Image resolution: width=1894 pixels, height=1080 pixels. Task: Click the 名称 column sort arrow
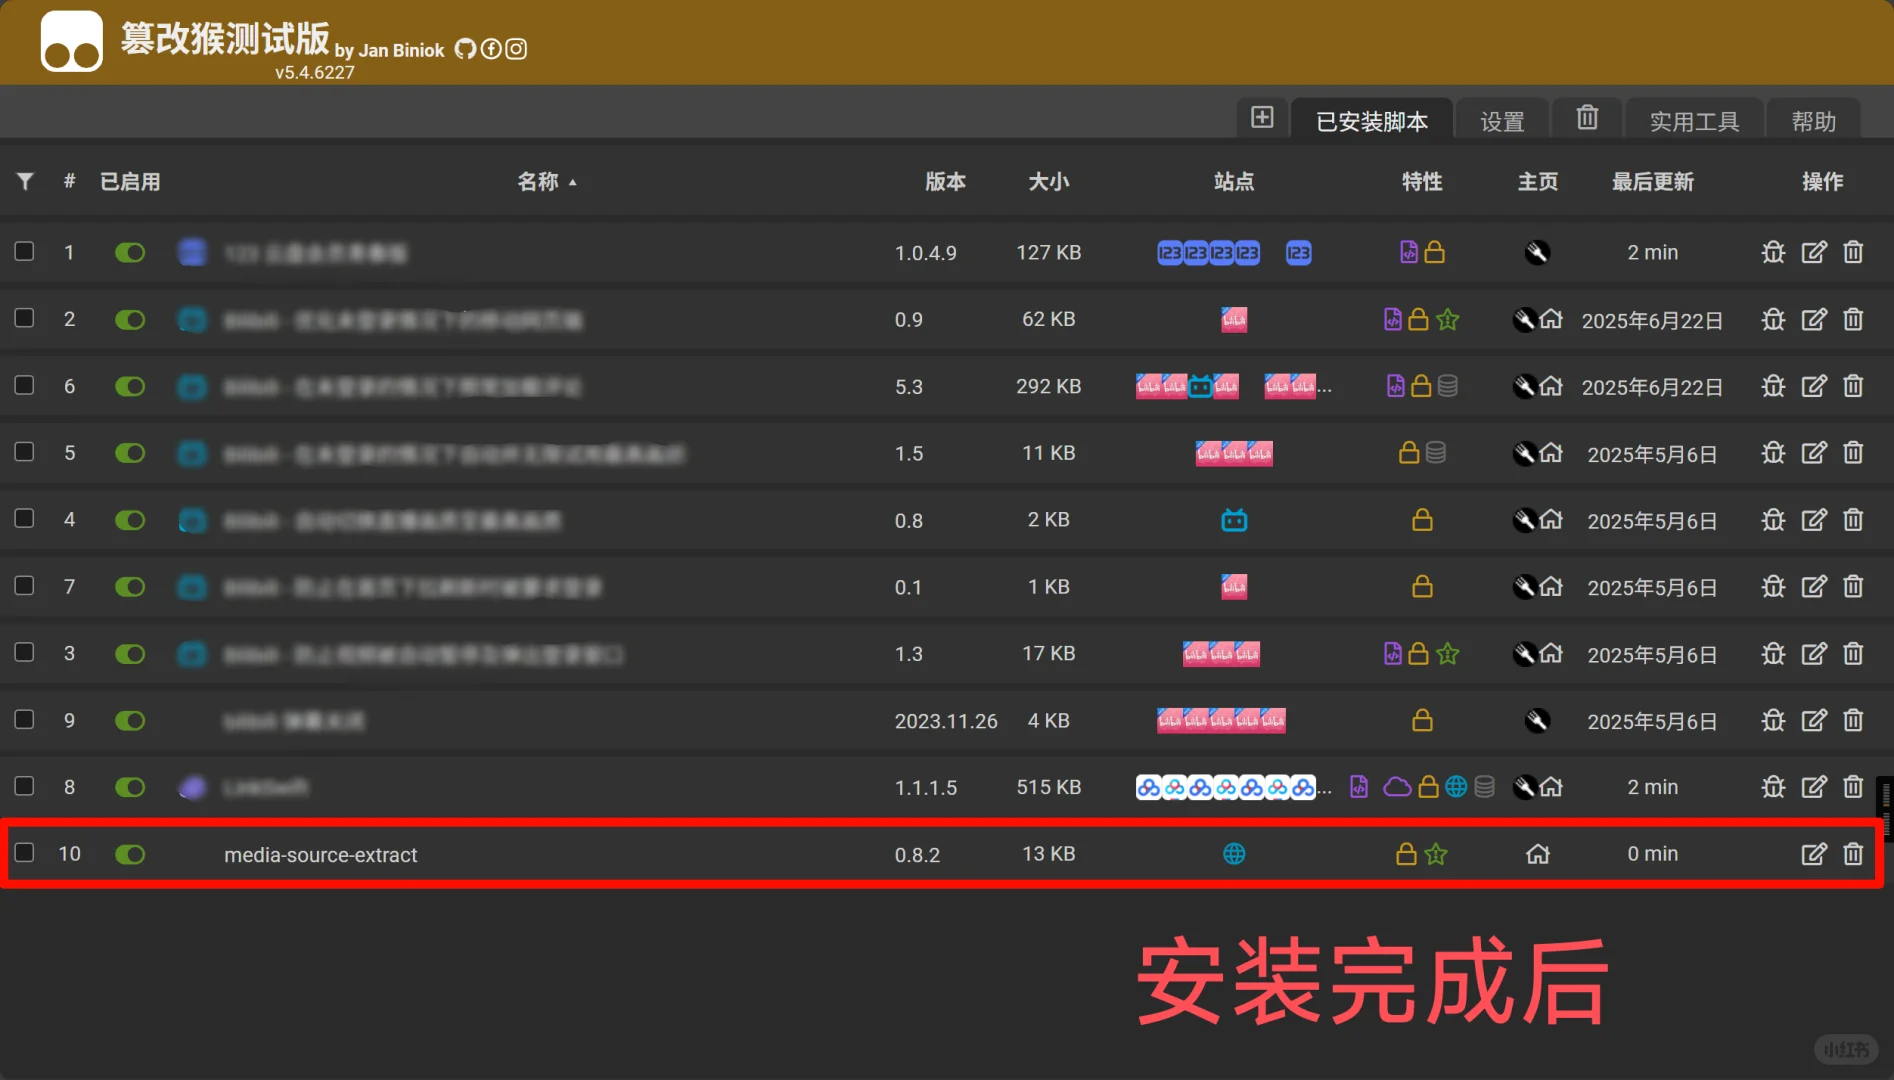(x=573, y=182)
